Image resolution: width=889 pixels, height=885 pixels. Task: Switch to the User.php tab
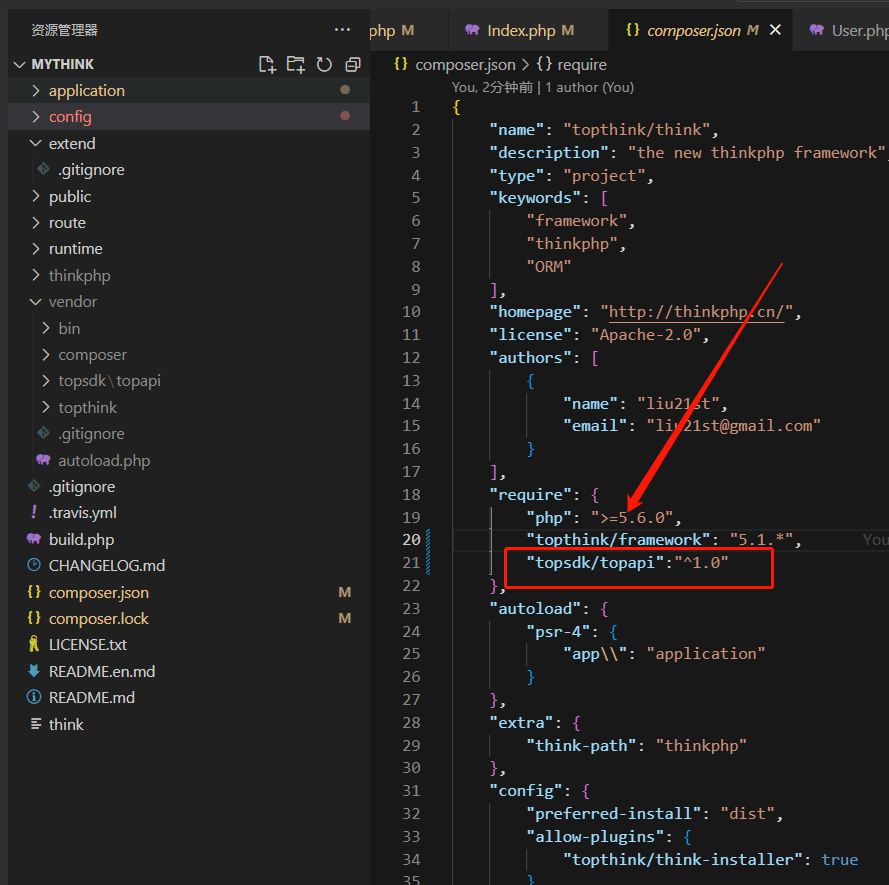coord(857,30)
